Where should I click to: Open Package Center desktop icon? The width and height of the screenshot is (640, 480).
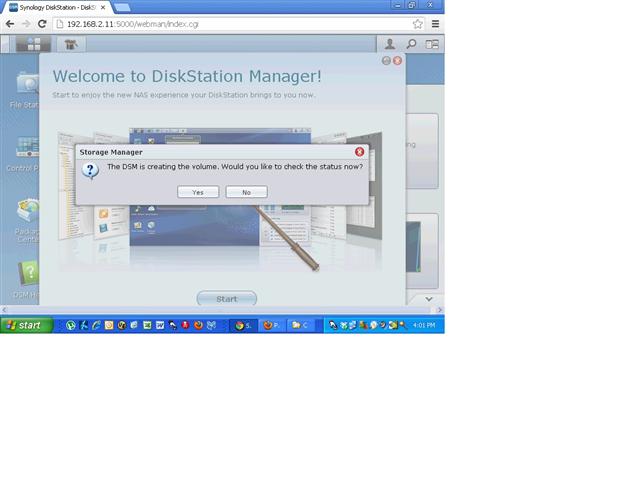click(27, 220)
